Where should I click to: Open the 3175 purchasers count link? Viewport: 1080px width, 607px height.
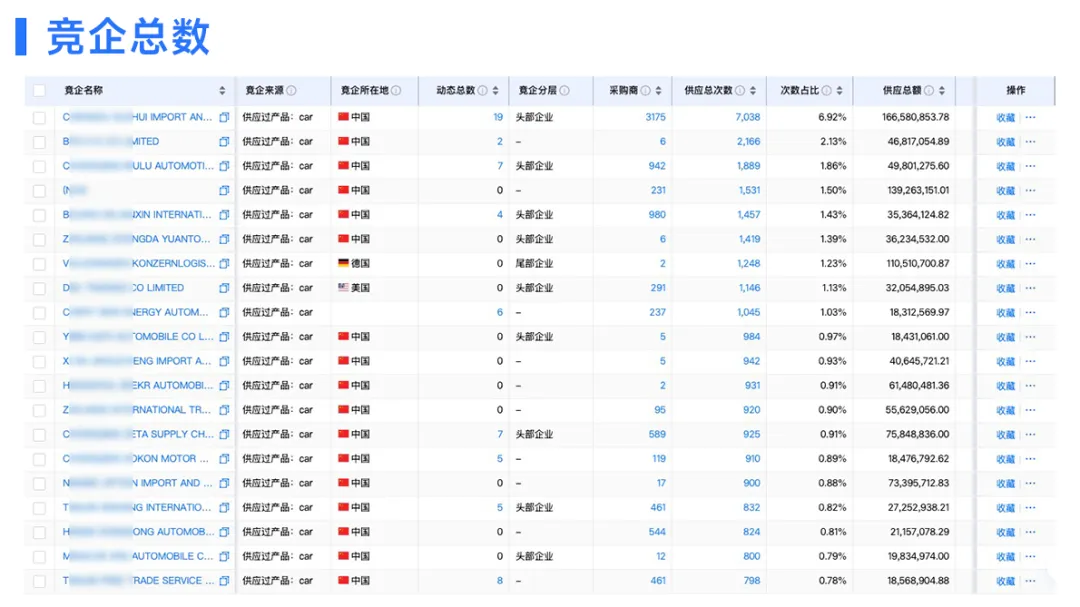(655, 117)
